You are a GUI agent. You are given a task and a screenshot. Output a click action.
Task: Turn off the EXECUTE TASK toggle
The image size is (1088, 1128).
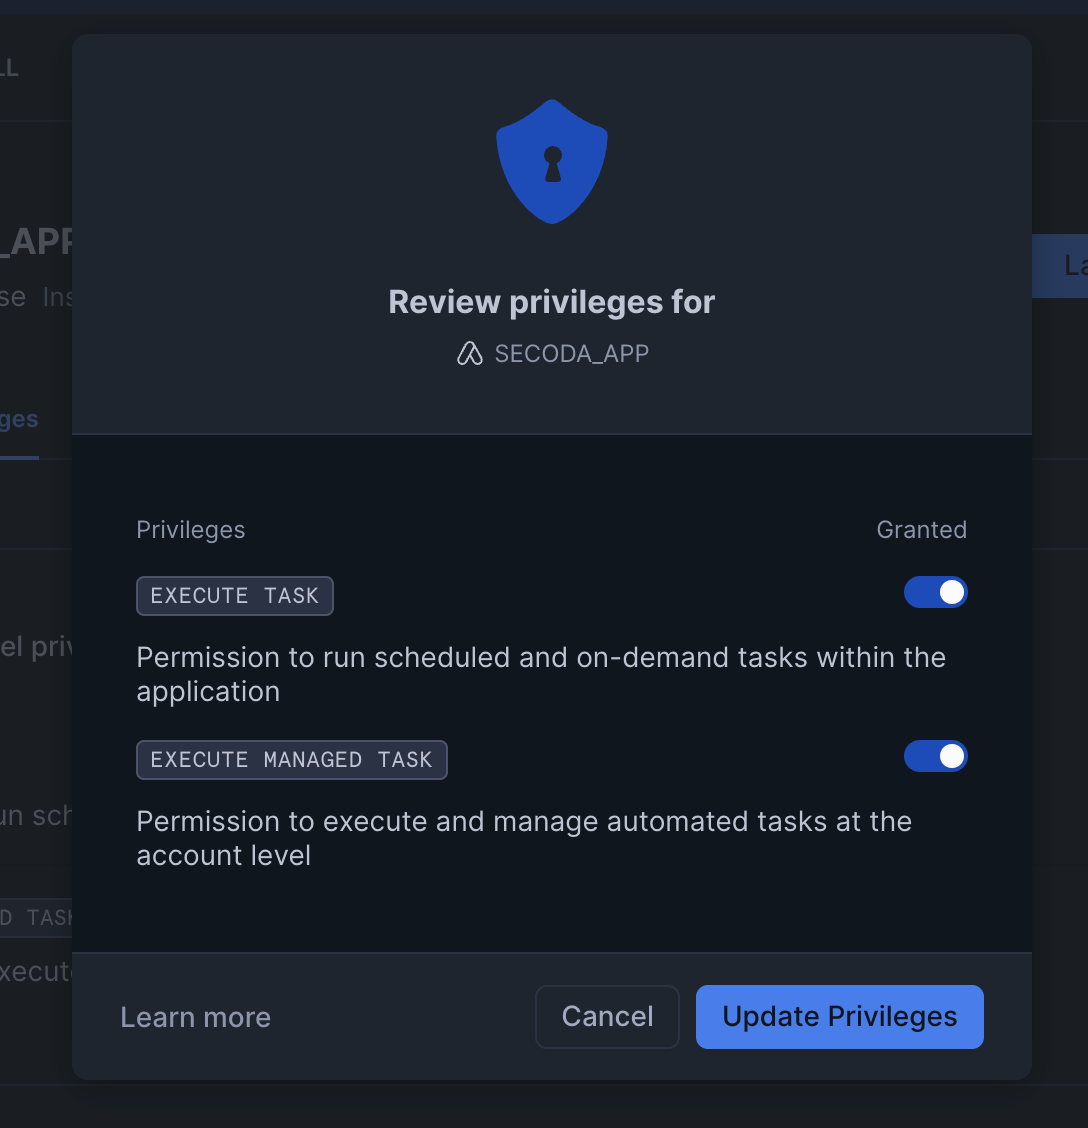(935, 592)
